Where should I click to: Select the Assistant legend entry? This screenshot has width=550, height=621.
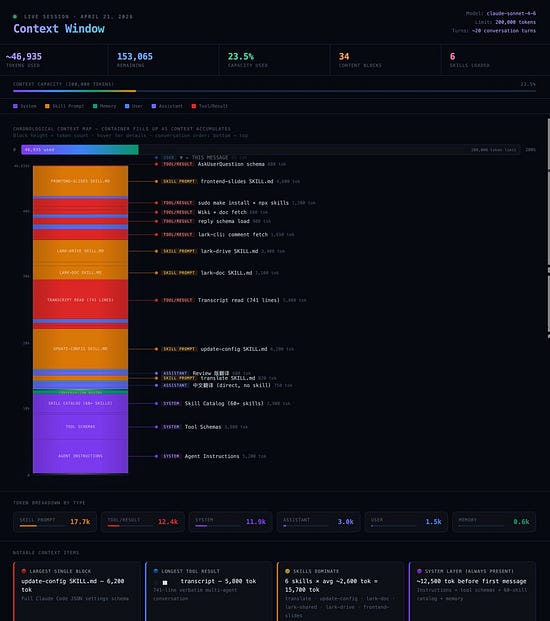pos(167,106)
